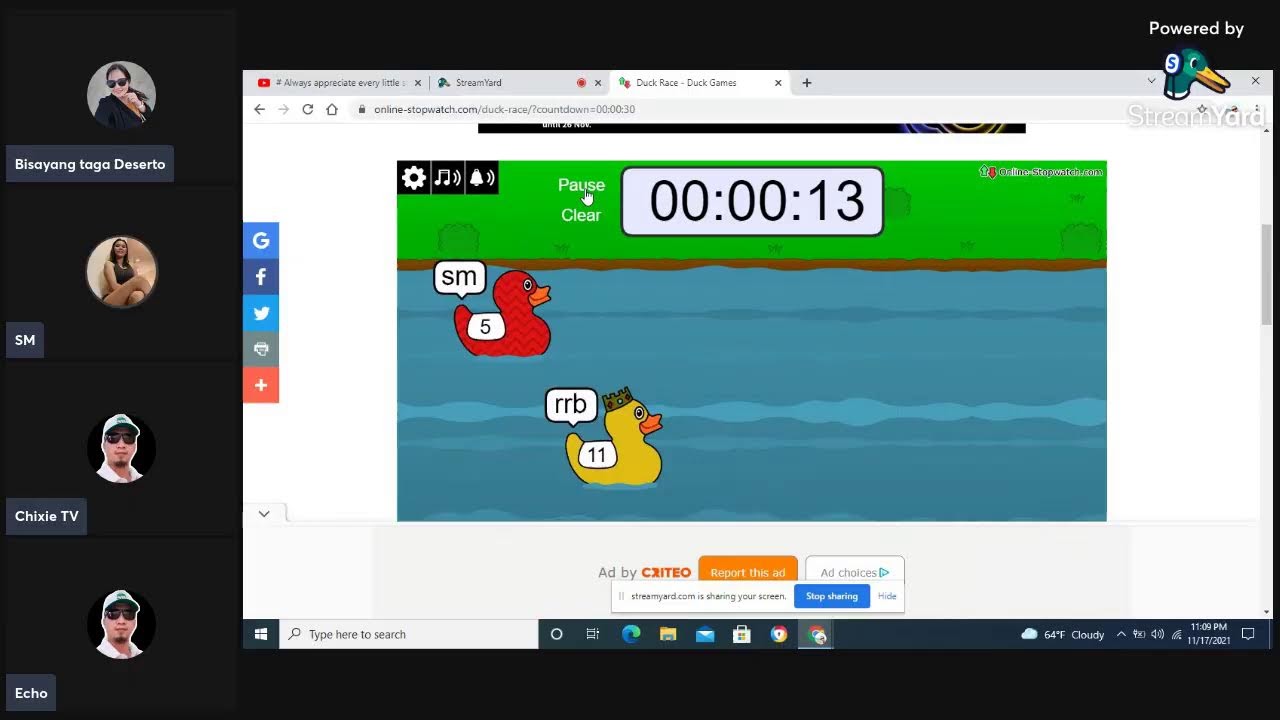Open the network wifi icon

point(1177,634)
